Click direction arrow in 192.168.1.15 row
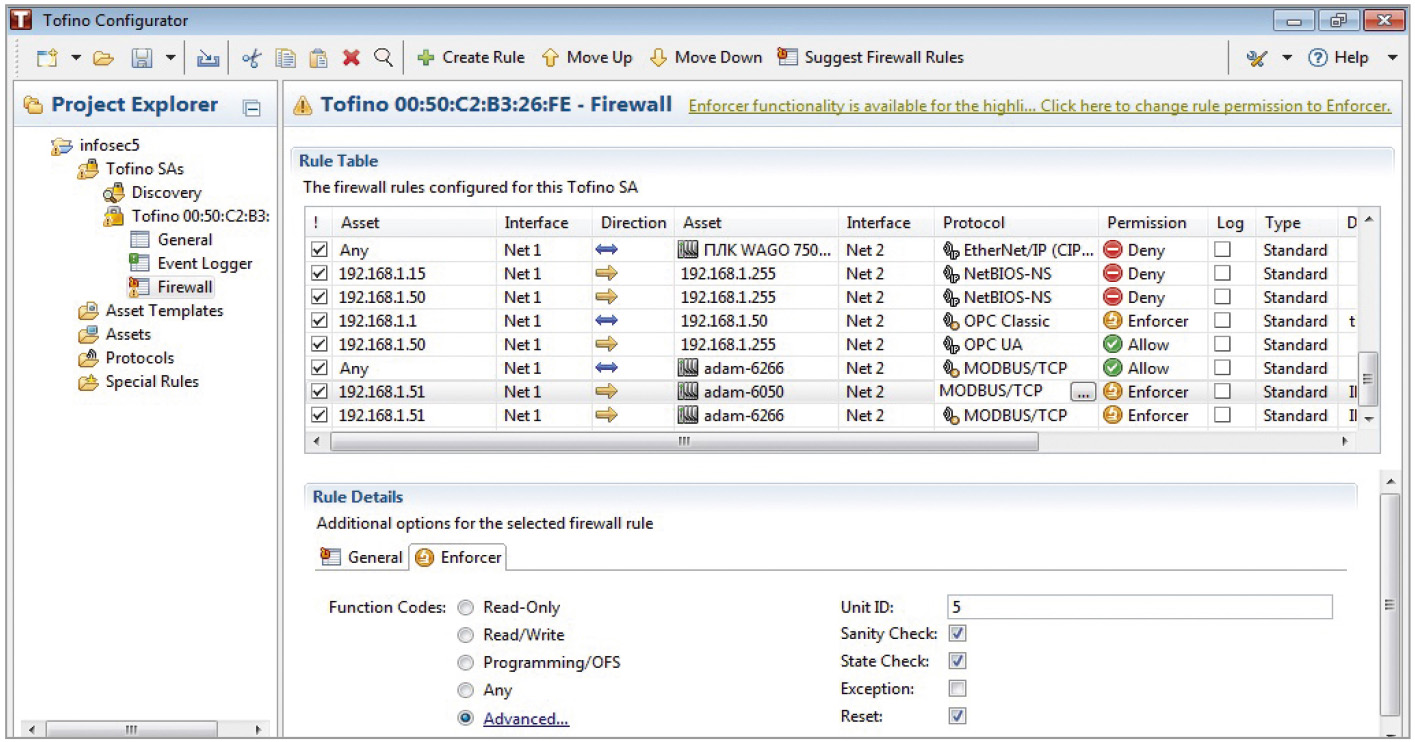The height and width of the screenshot is (742, 1415). point(607,274)
